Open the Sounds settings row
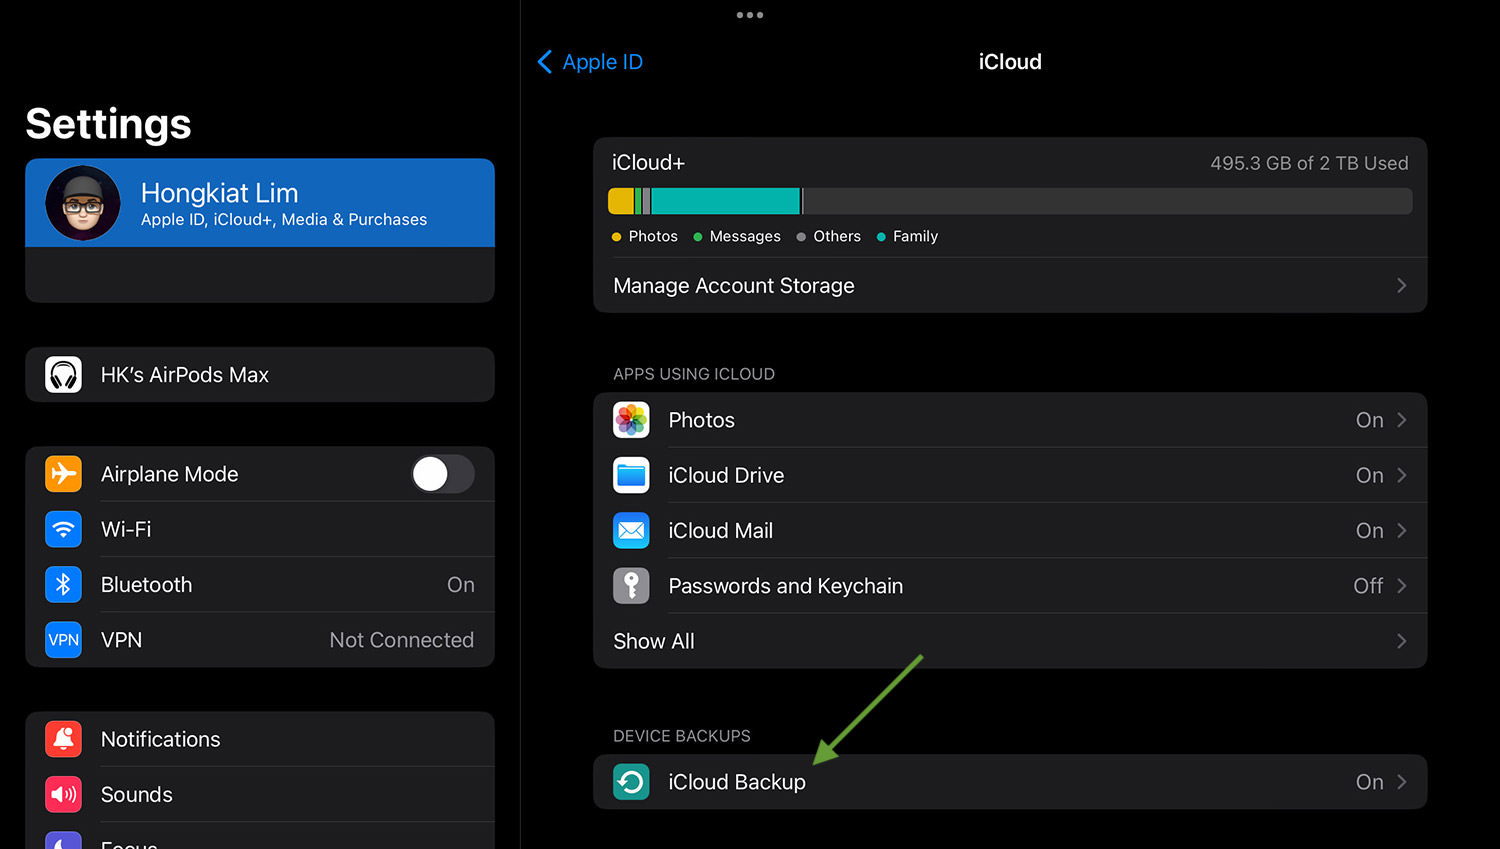This screenshot has height=849, width=1500. 260,795
